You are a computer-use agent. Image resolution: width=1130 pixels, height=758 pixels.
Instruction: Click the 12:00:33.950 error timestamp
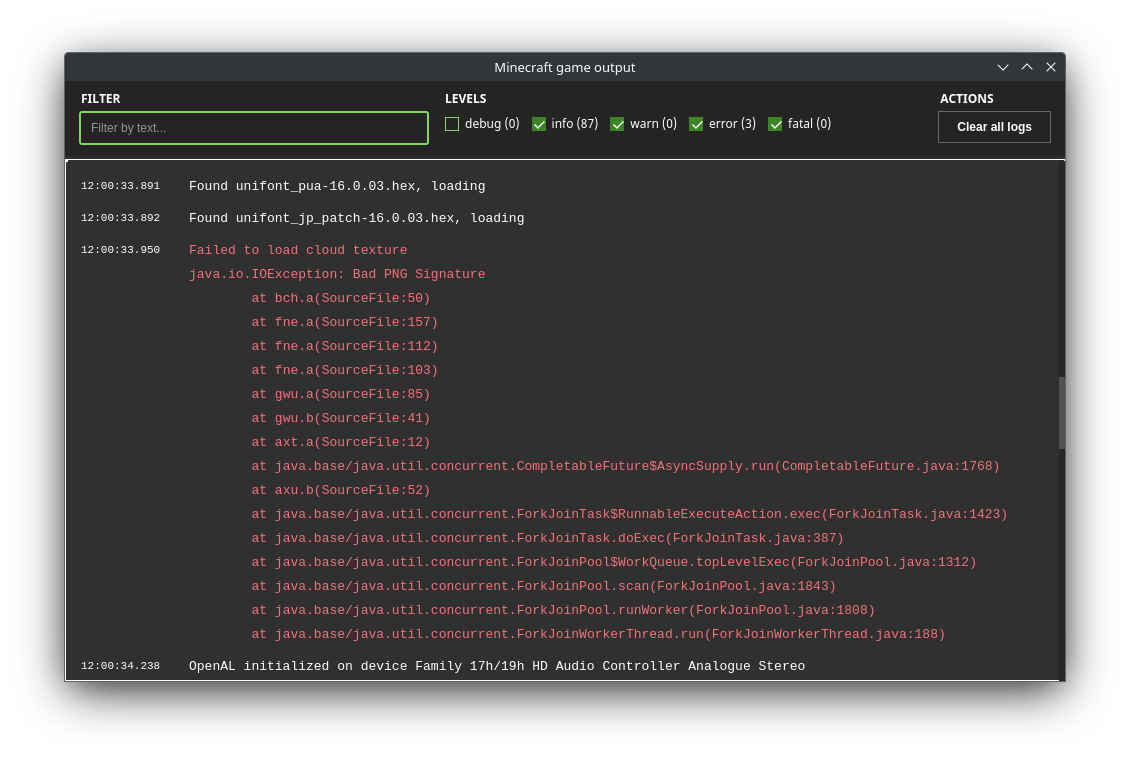120,250
